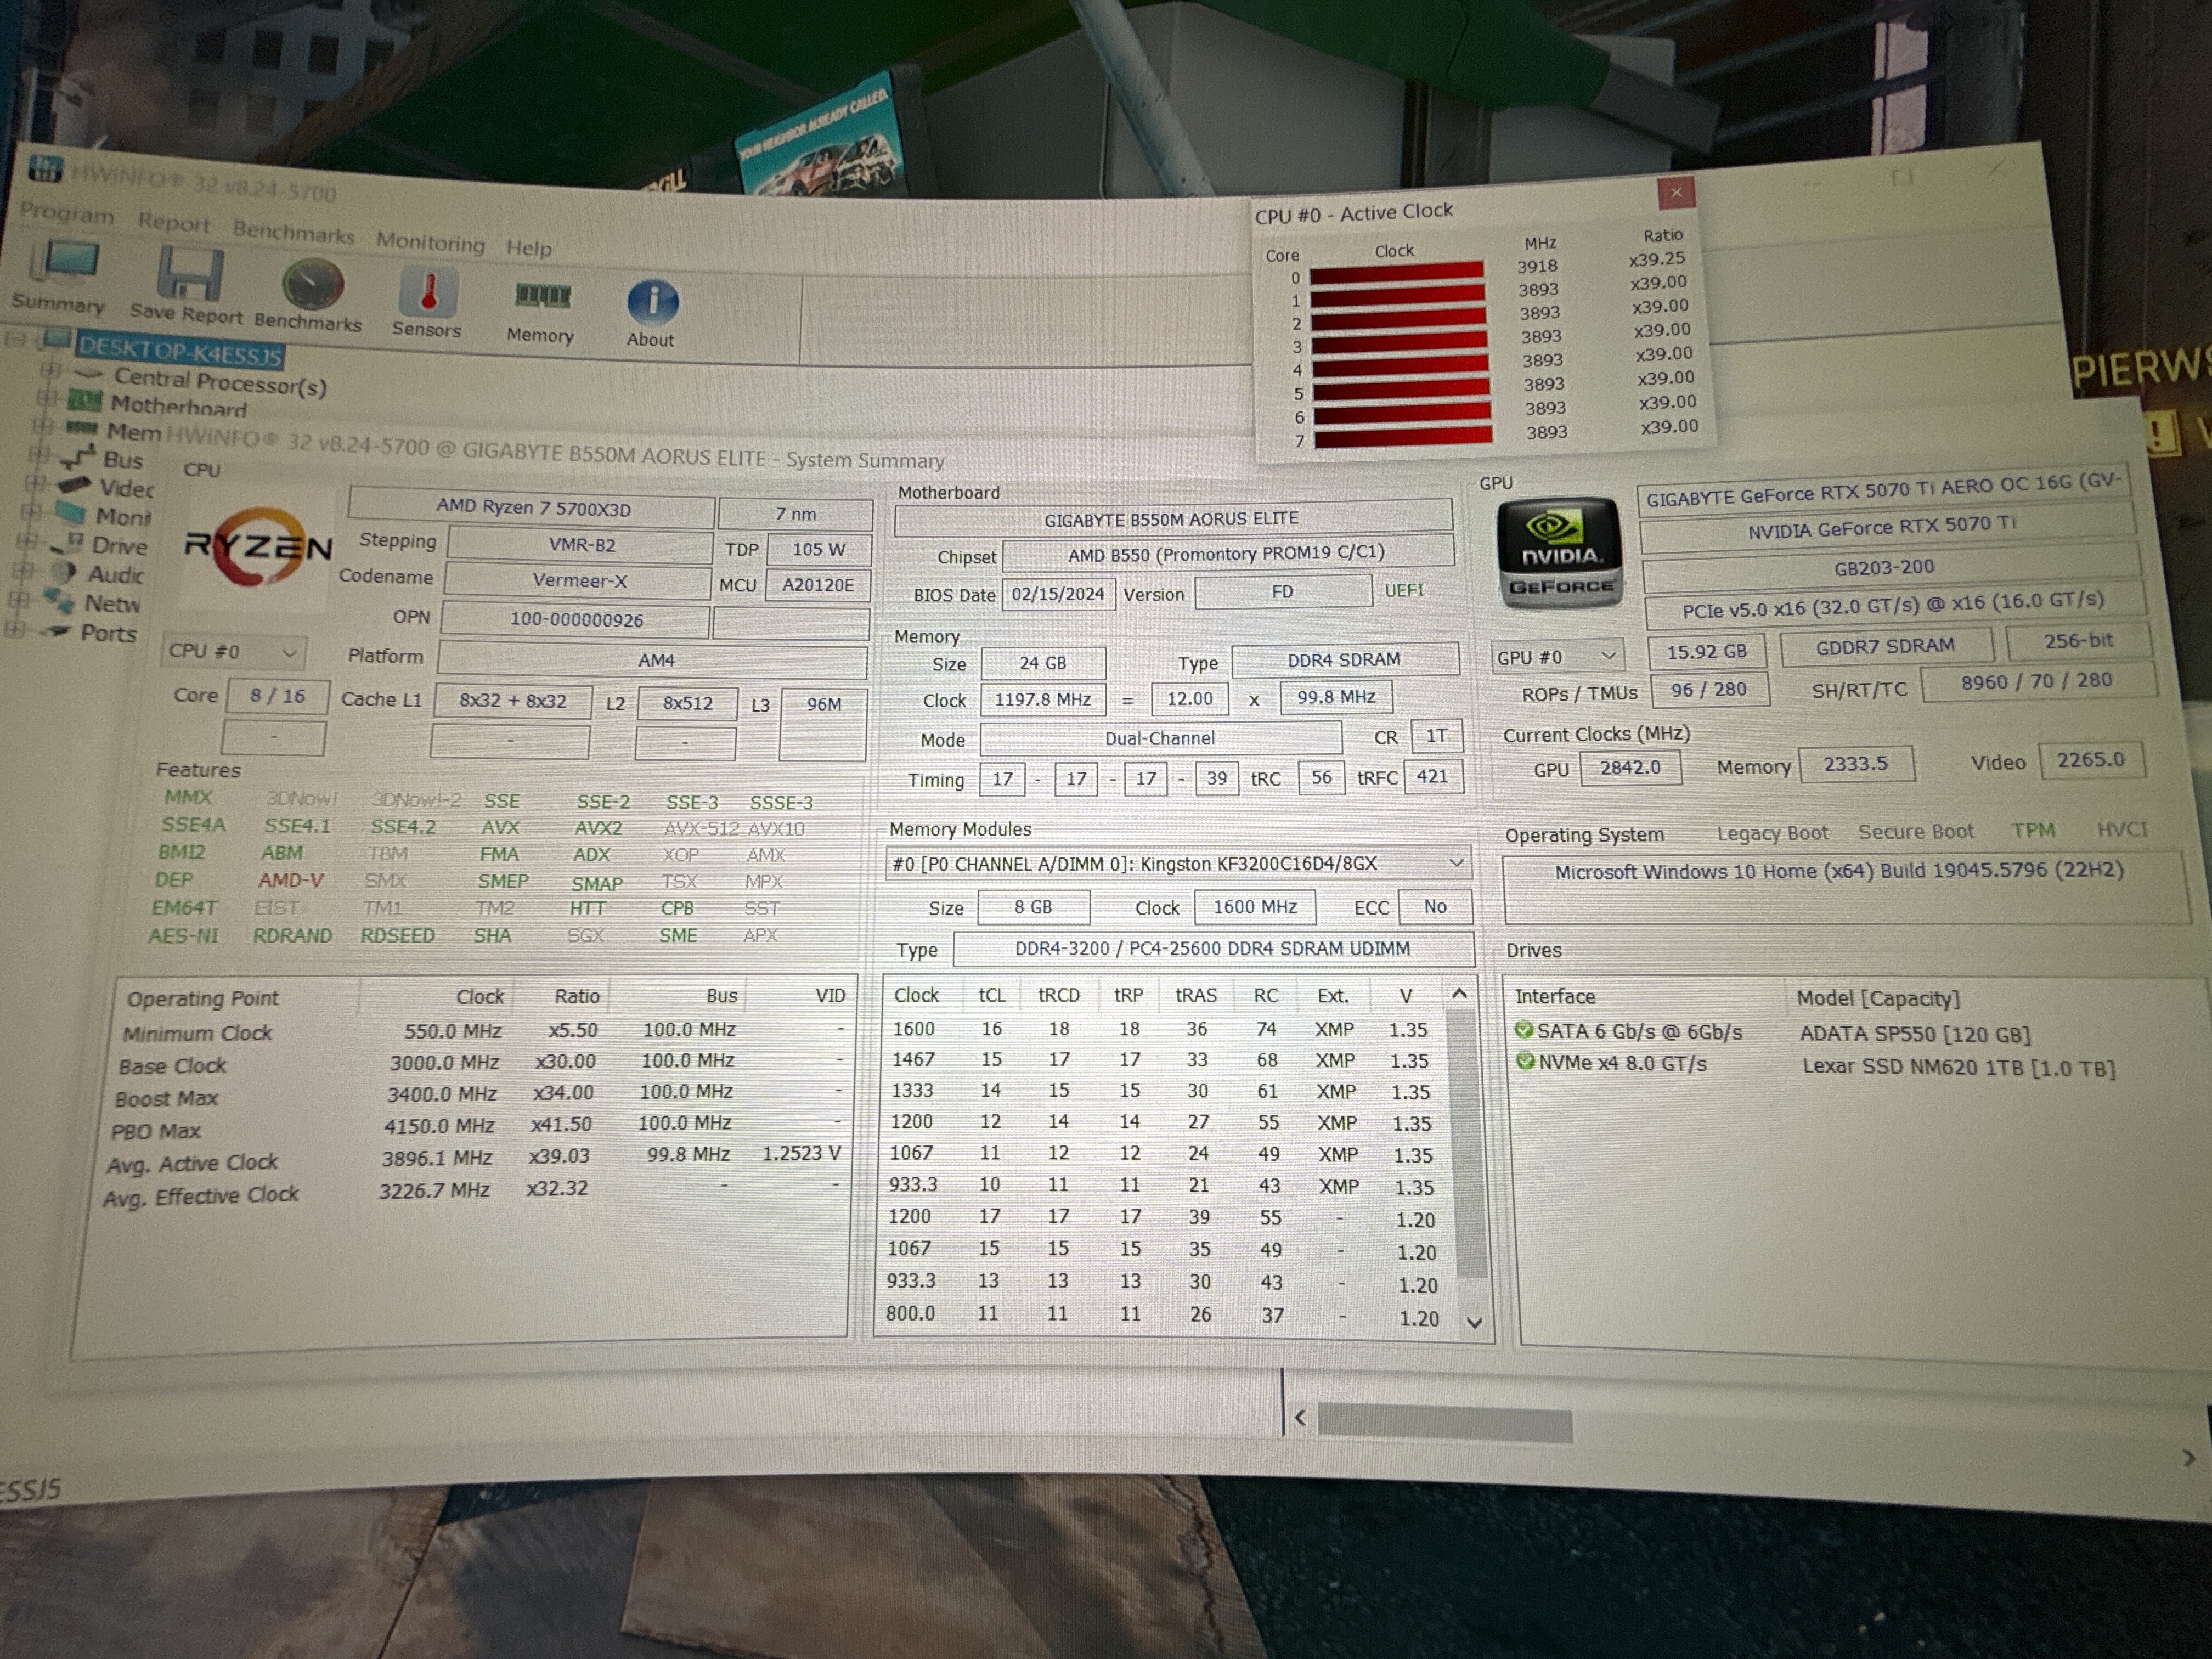Screen dimensions: 2212x1659
Task: Click the memory timings scrollbar up arrow
Action: pos(1459,994)
